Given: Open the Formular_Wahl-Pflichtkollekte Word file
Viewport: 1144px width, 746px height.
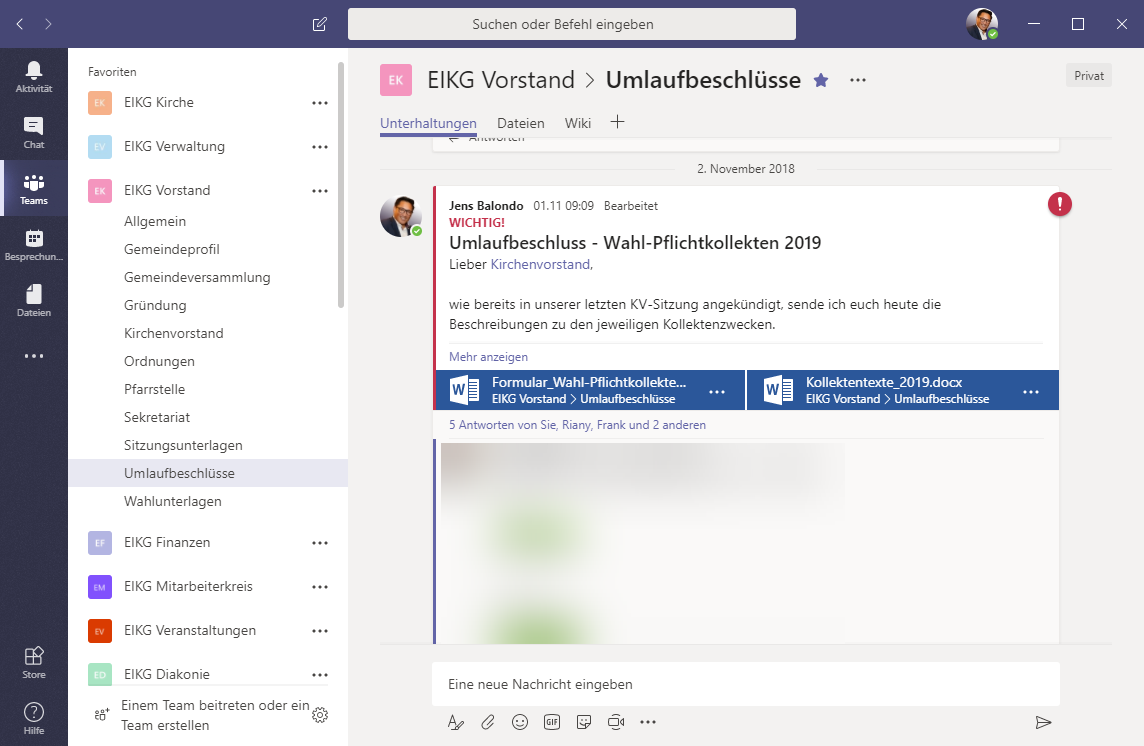Looking at the screenshot, I should [x=590, y=390].
